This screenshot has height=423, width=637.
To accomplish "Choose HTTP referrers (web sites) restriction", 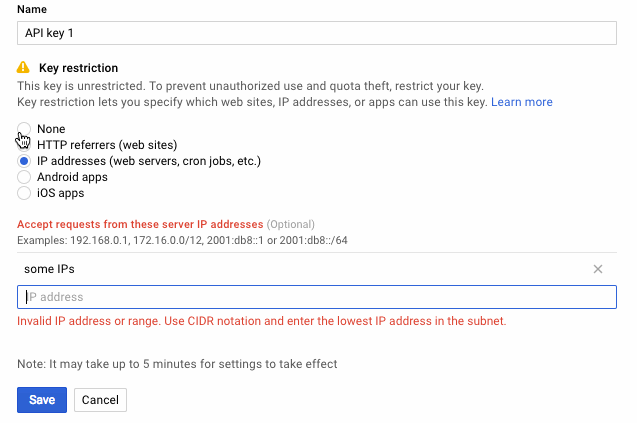I will click(24, 145).
